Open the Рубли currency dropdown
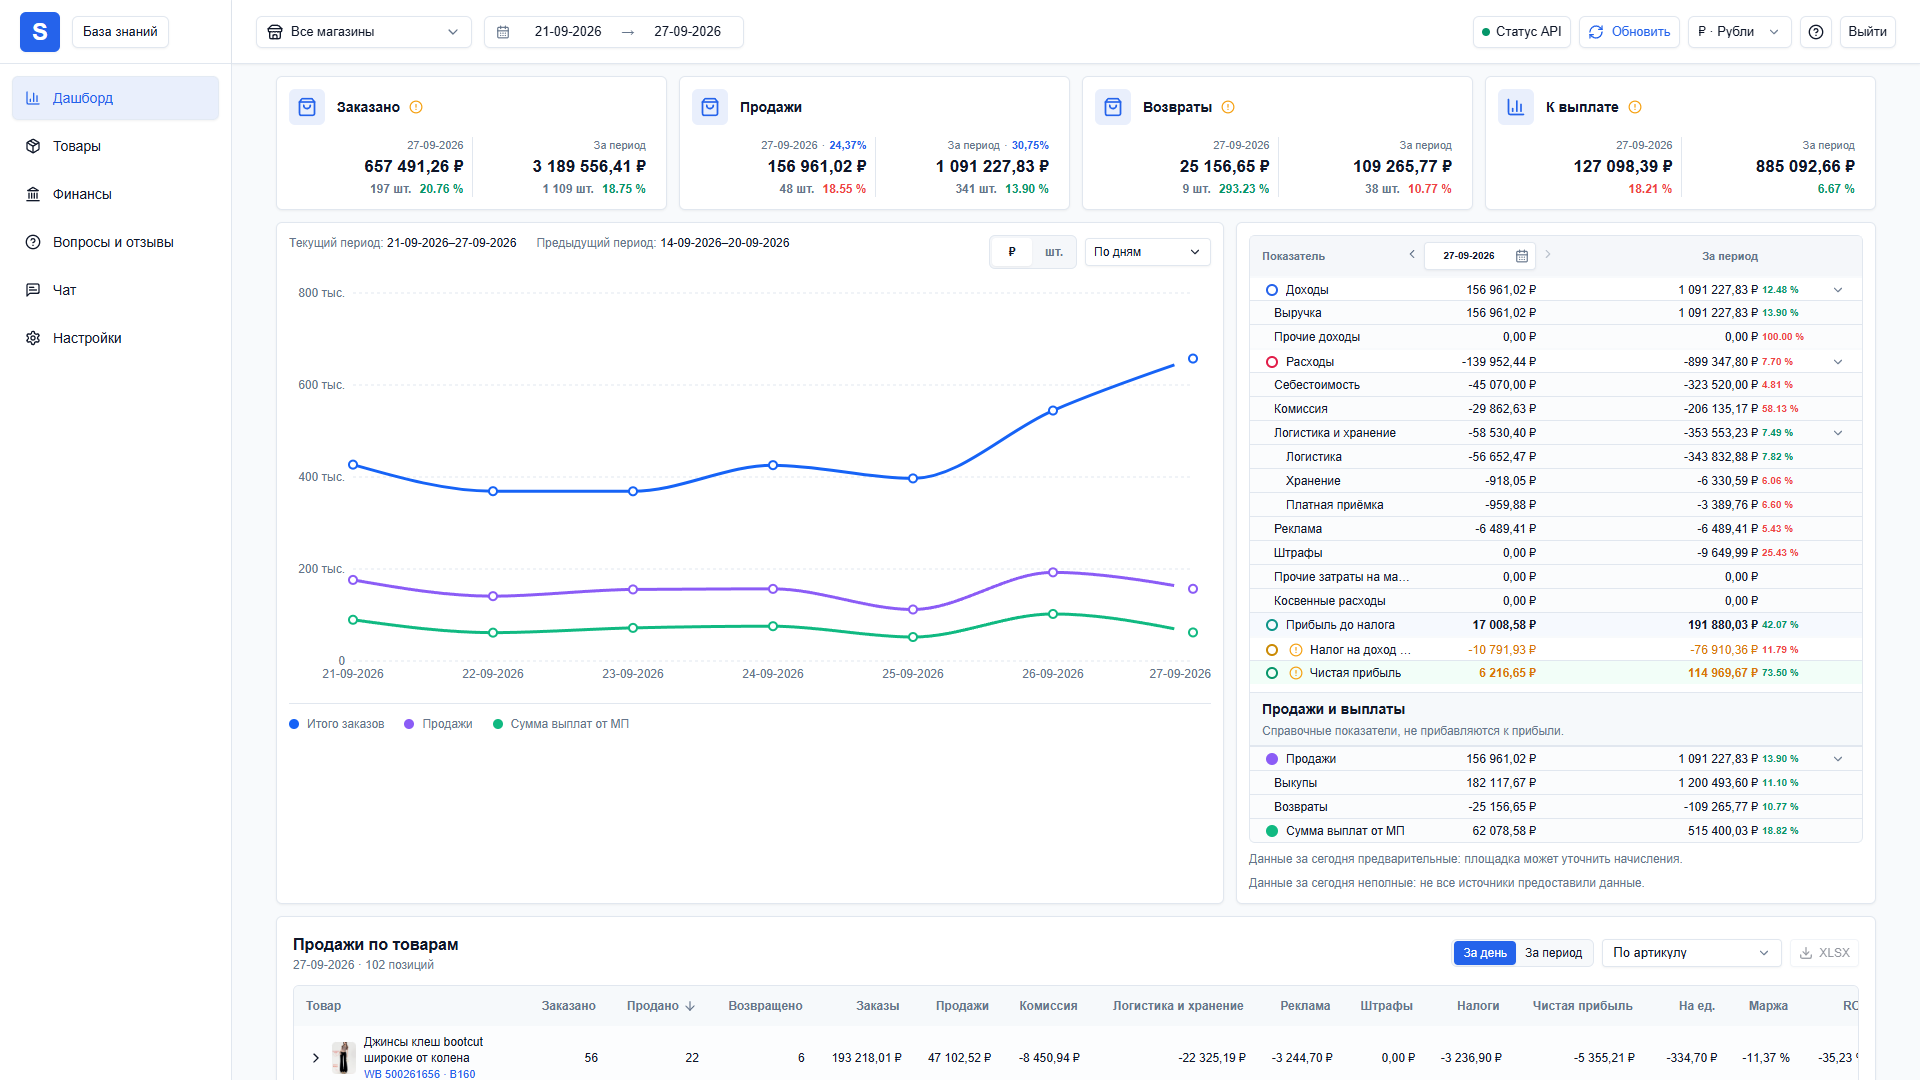Image resolution: width=1920 pixels, height=1080 pixels. click(x=1740, y=32)
